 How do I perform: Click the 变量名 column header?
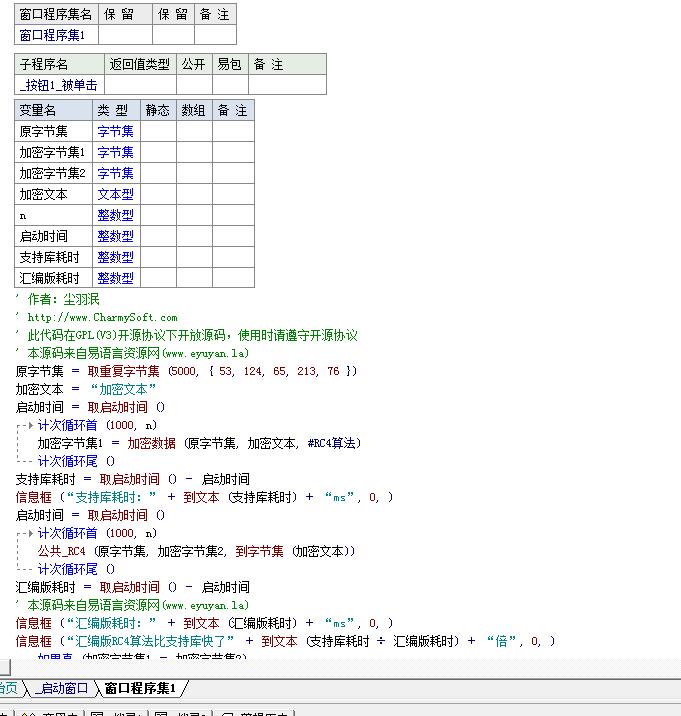pyautogui.click(x=53, y=110)
